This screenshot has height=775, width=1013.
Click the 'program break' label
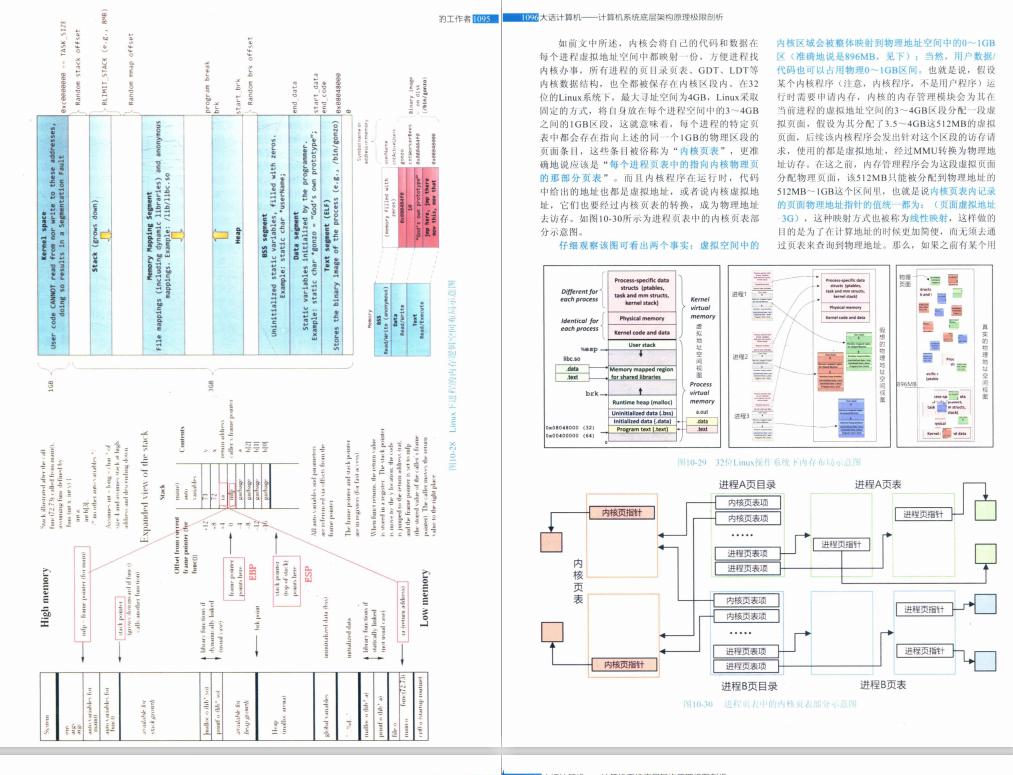(207, 86)
